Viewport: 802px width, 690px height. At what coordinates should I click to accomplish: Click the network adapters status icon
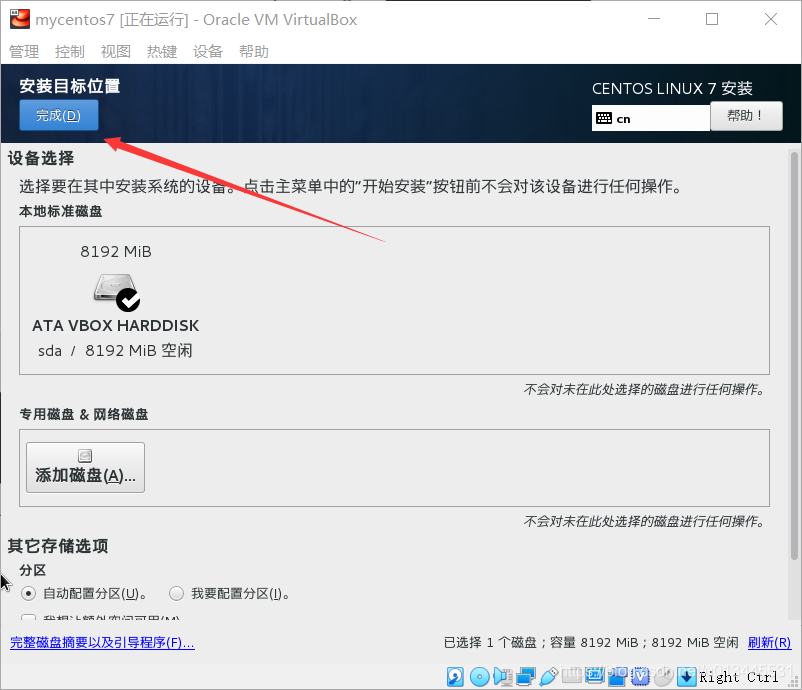[525, 677]
